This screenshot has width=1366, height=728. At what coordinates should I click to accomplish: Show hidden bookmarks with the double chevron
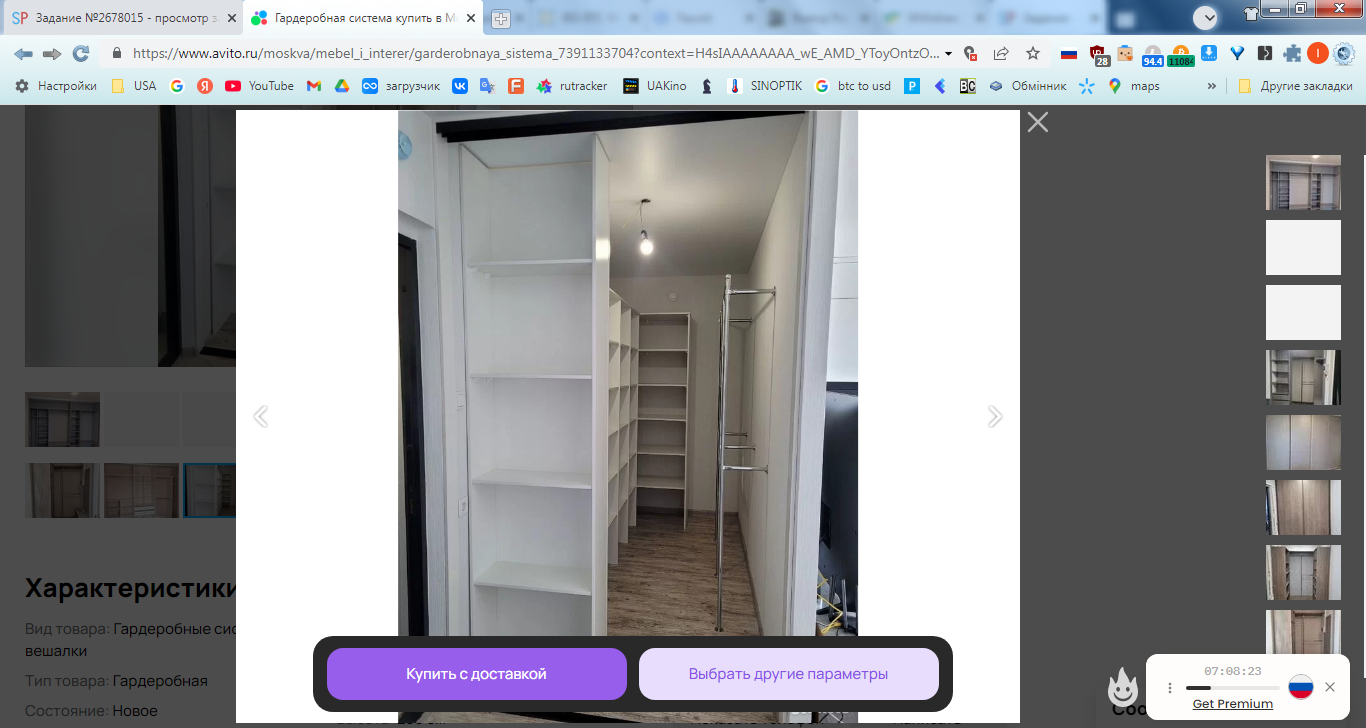1212,86
